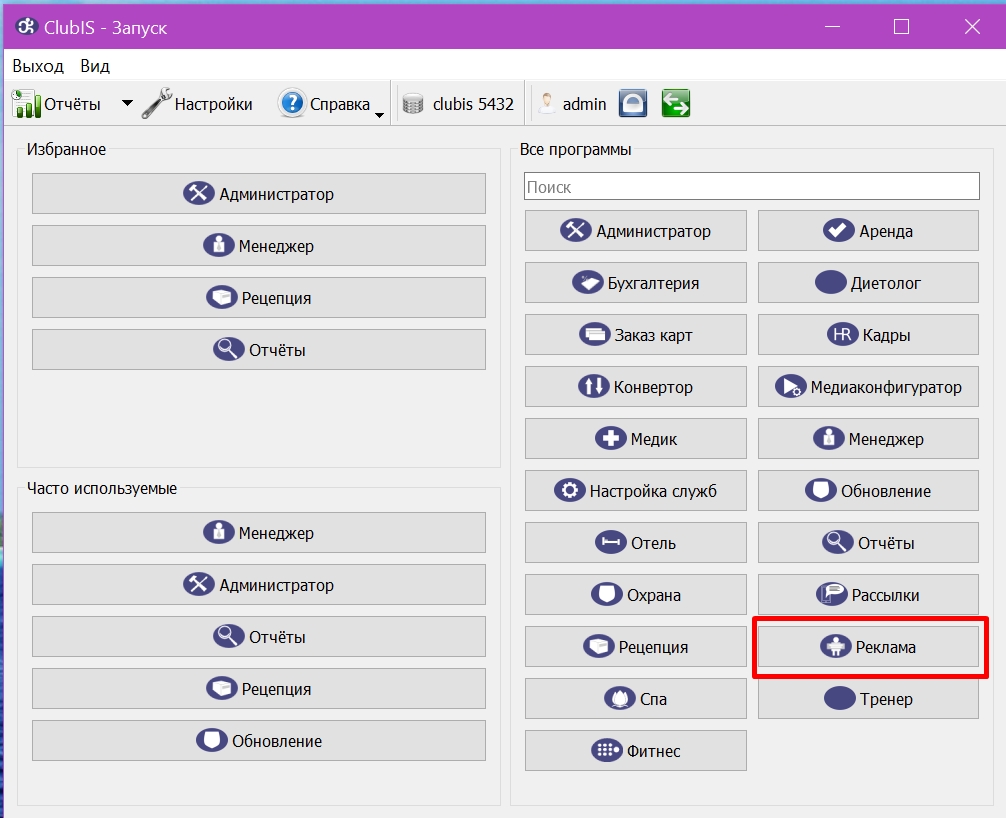Expand the small arrow beside Справка
This screenshot has width=1006, height=818.
(x=379, y=115)
